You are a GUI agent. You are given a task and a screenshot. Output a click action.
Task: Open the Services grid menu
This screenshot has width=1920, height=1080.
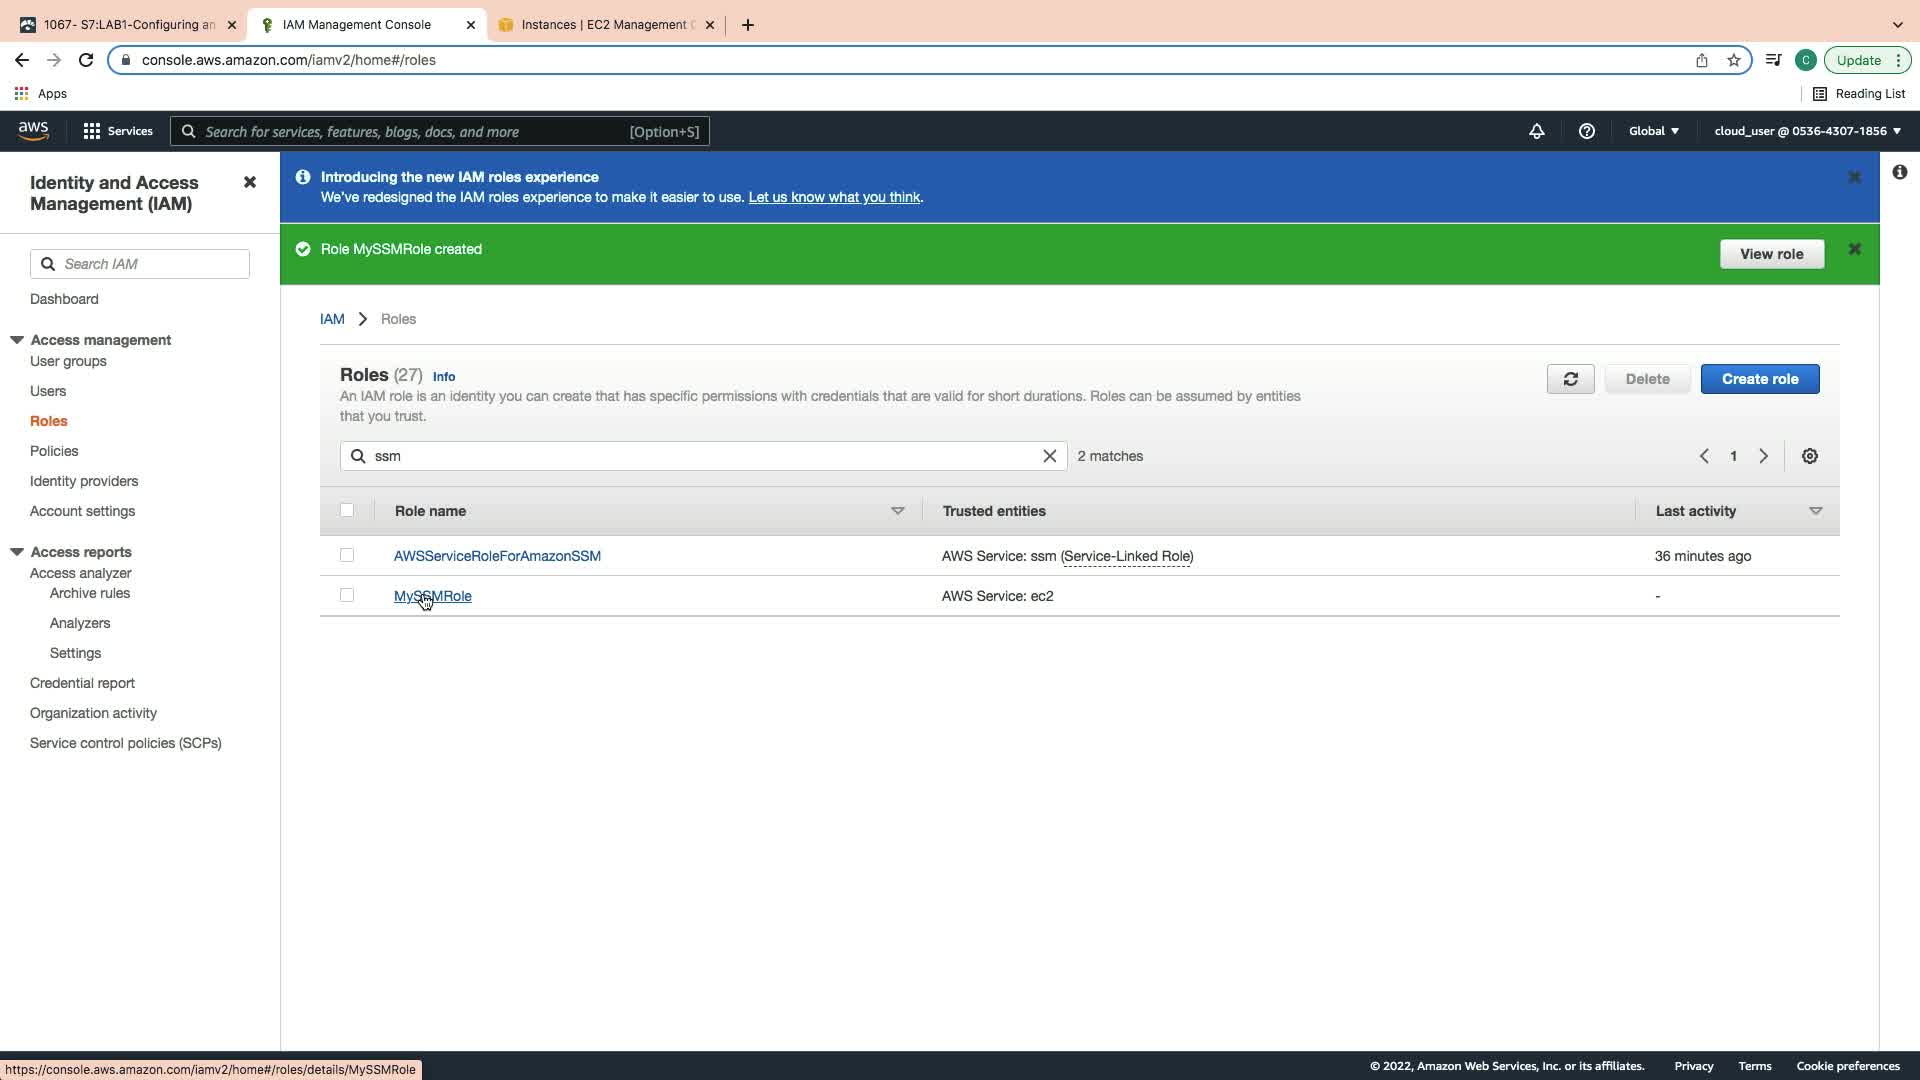tap(118, 131)
